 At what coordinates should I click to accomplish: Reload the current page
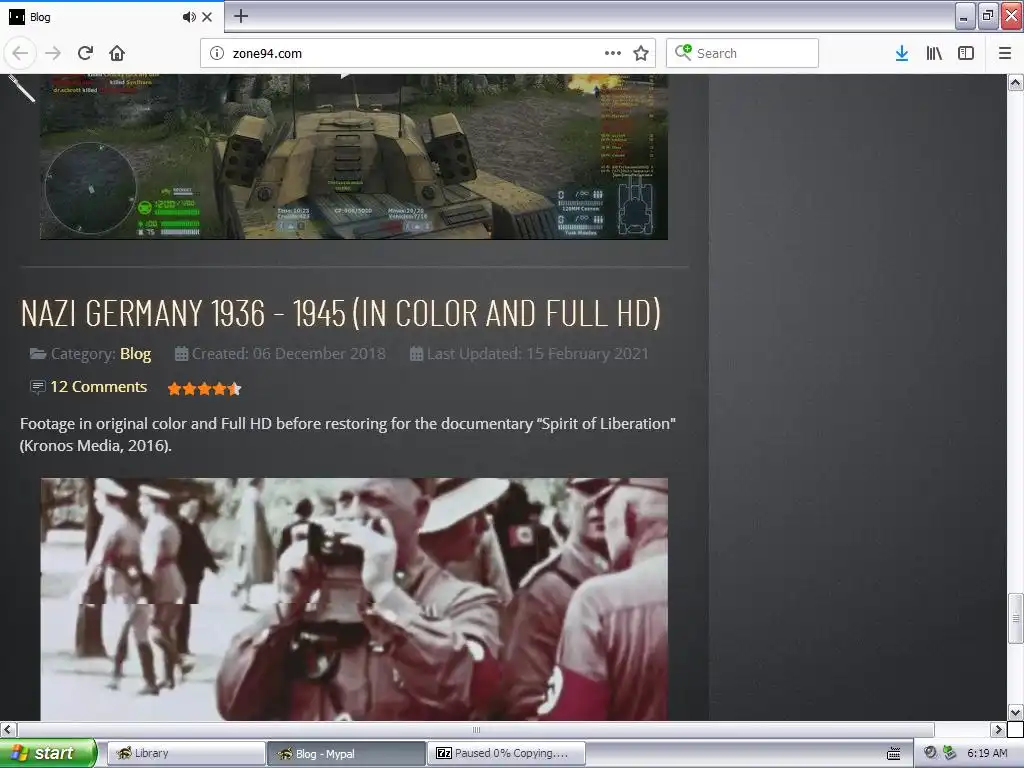pos(86,53)
